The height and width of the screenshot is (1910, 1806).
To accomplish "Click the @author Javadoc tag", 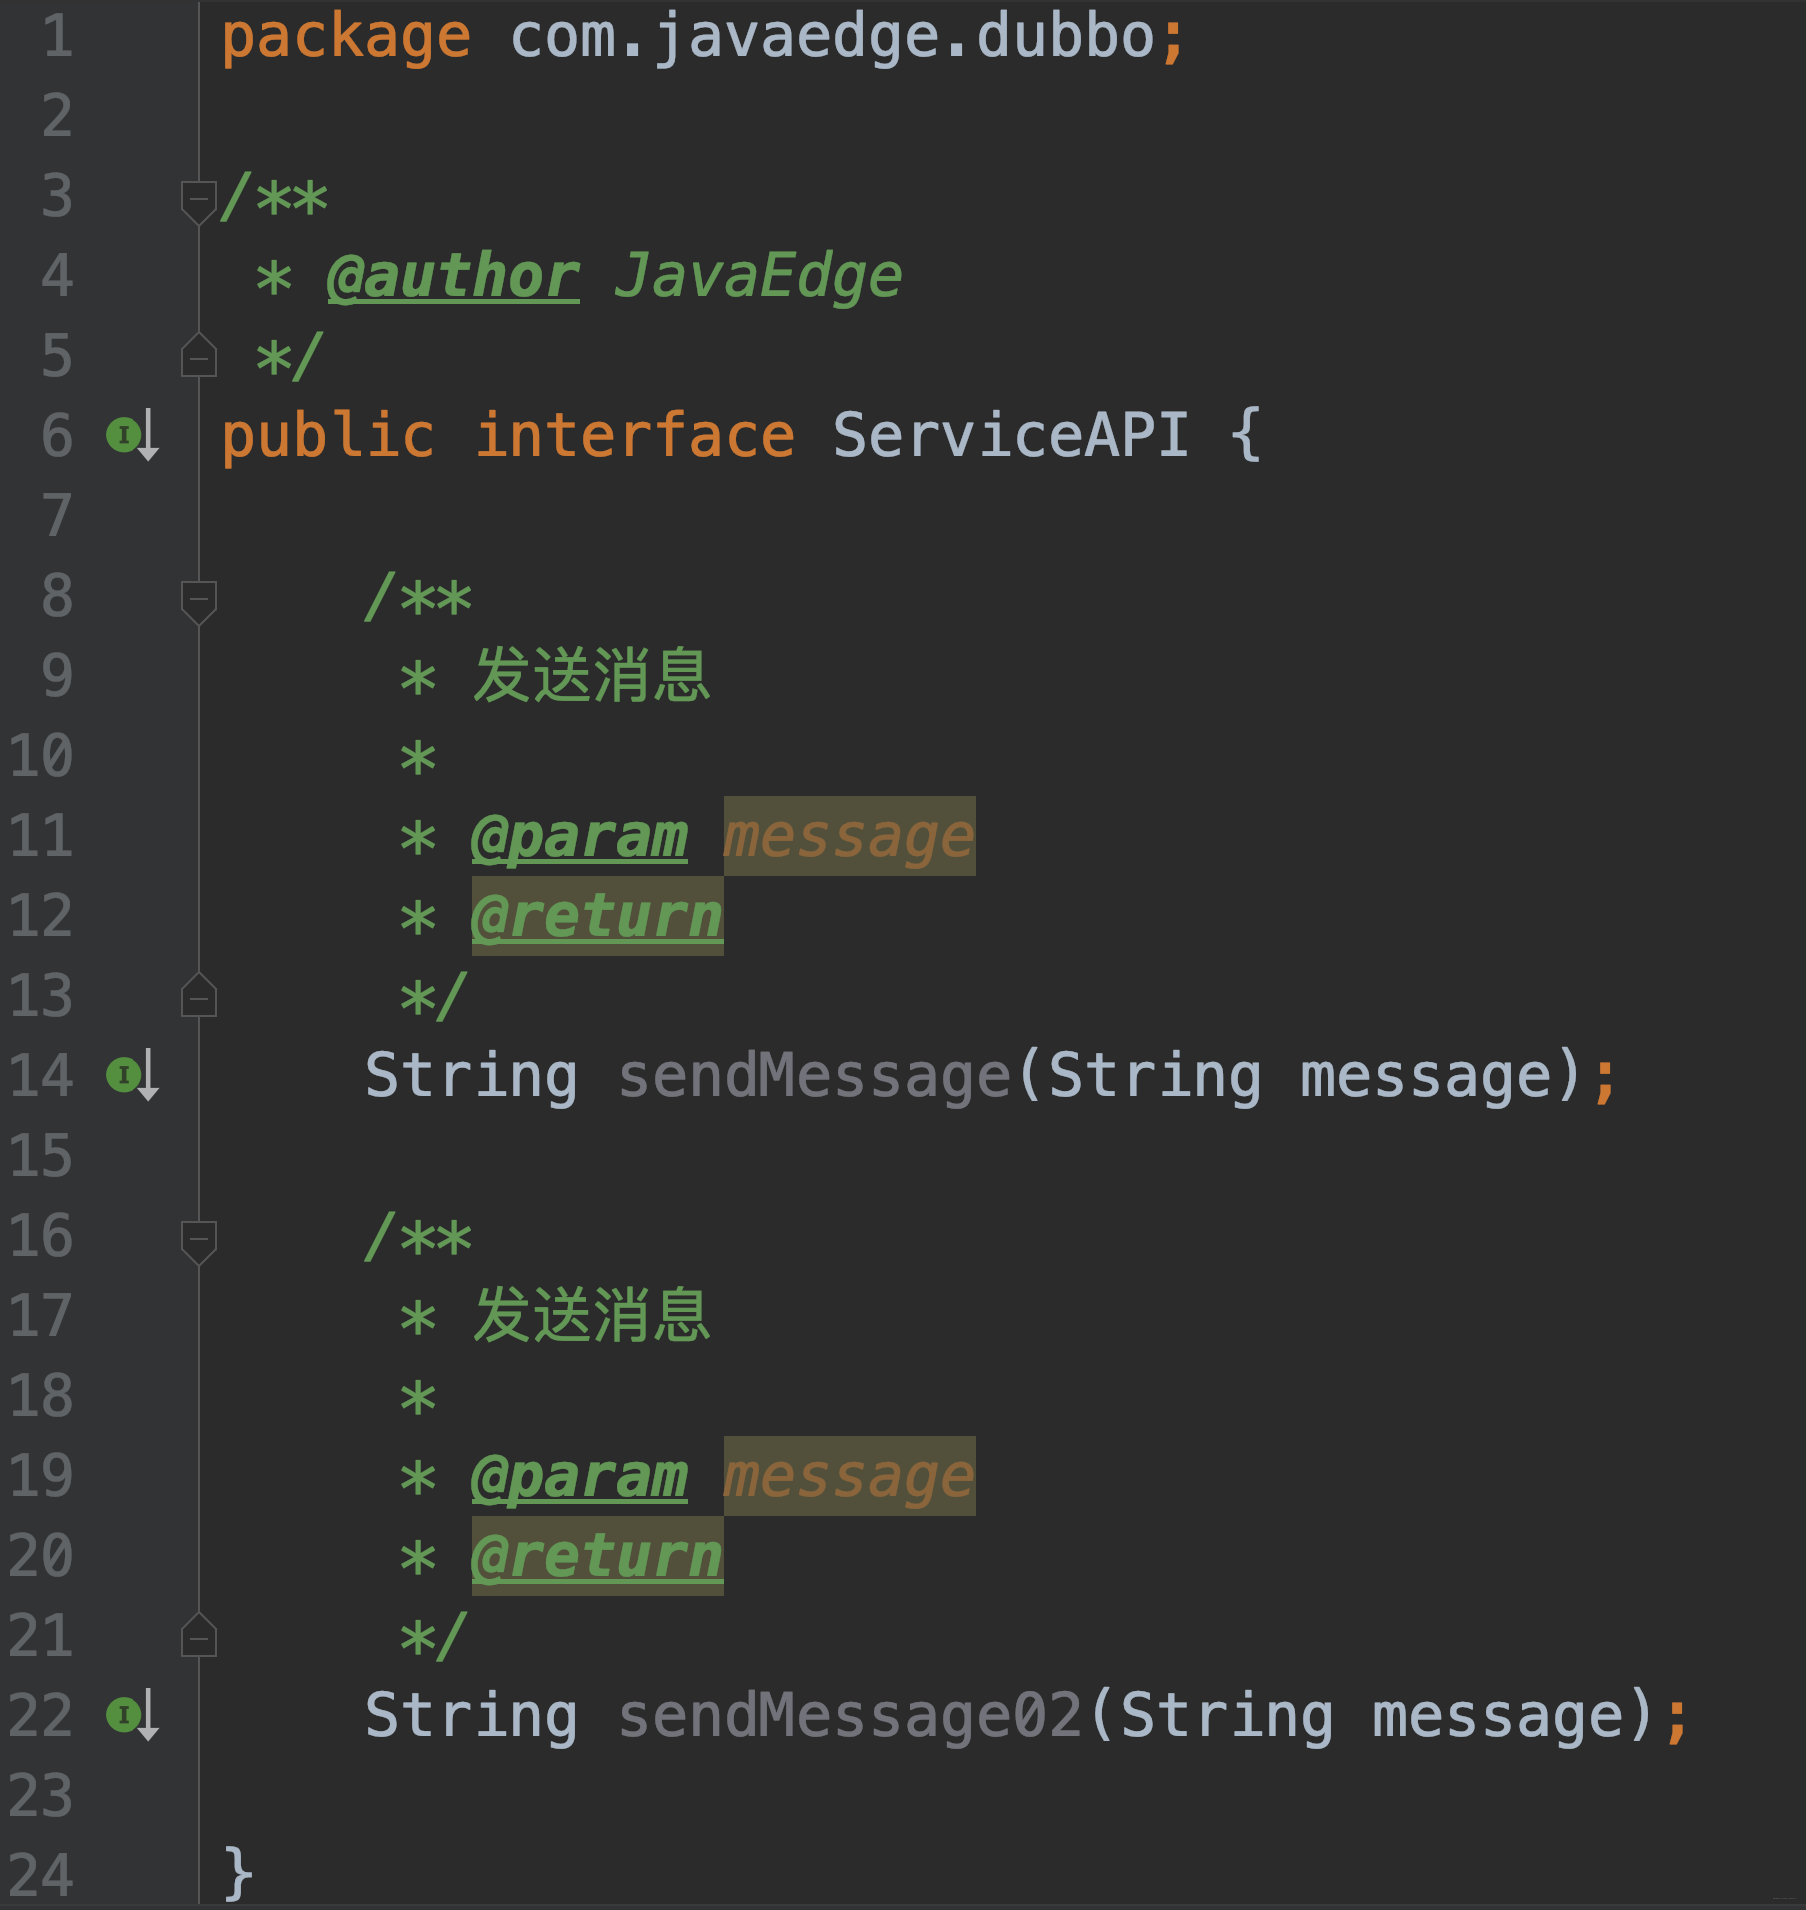I will click(453, 276).
